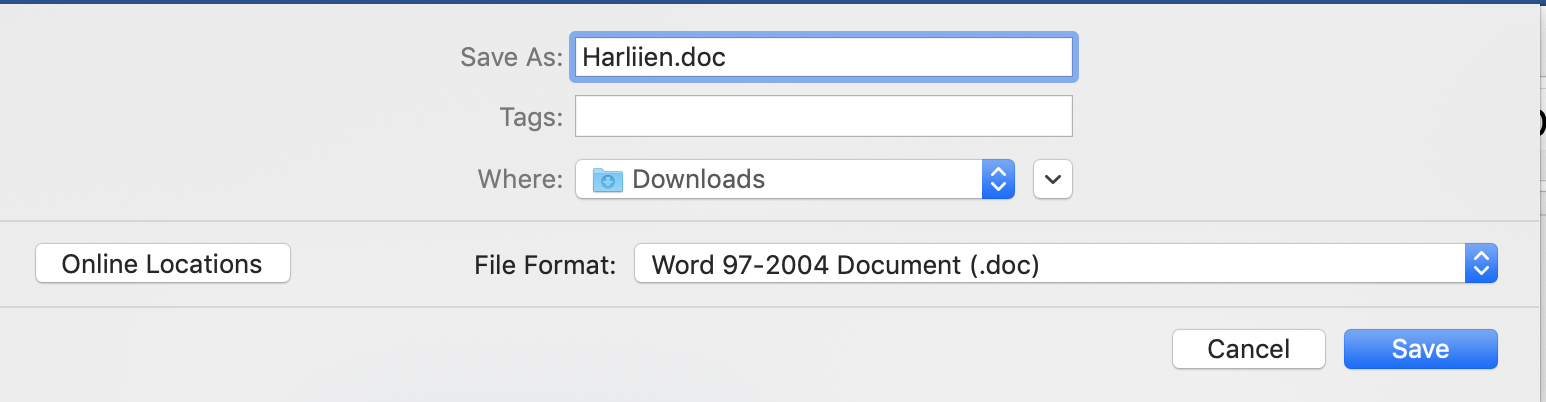Expand the full file browser with chevron button
This screenshot has width=1546, height=402.
[x=1053, y=179]
